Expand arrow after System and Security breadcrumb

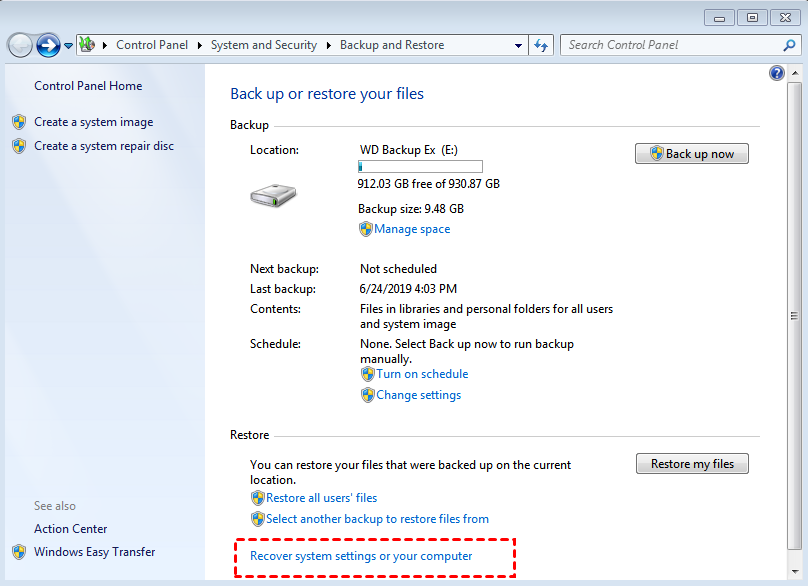(328, 45)
